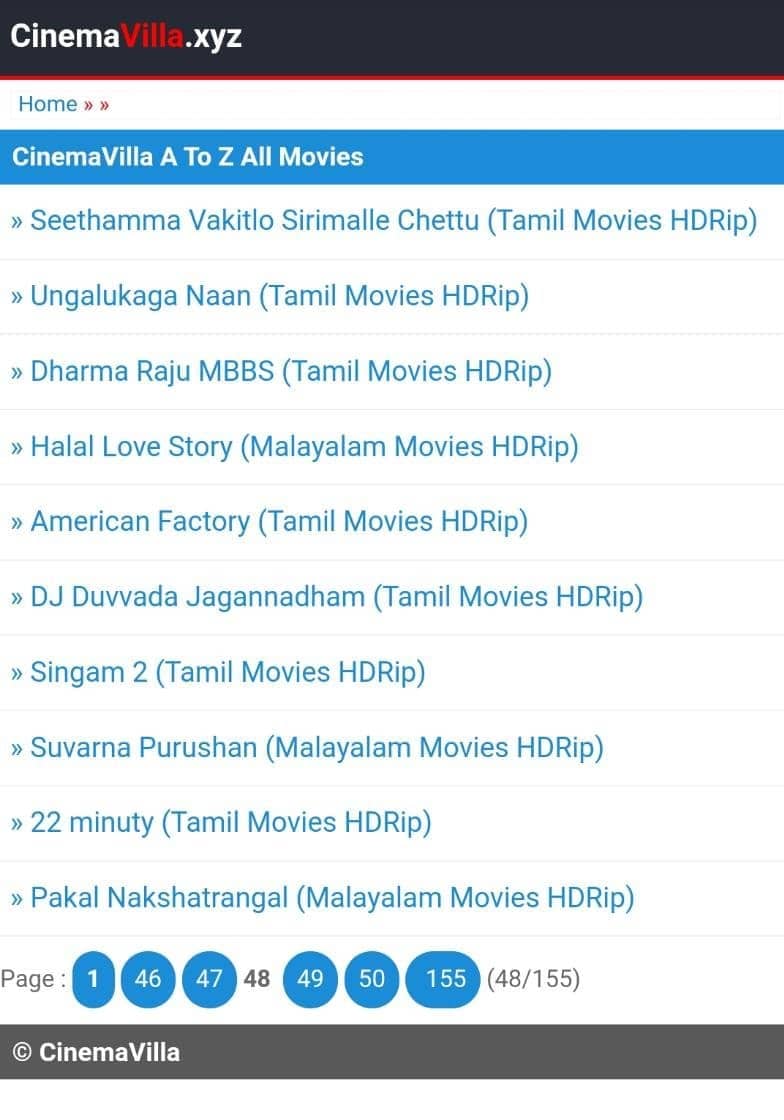Viewport: 784px width, 1120px height.
Task: Click the CinemaVilla A To Z All Movies header
Action: pos(392,157)
